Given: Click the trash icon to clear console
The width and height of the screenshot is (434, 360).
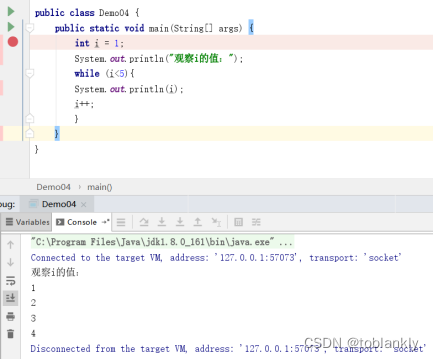Looking at the screenshot, I should pos(11,334).
